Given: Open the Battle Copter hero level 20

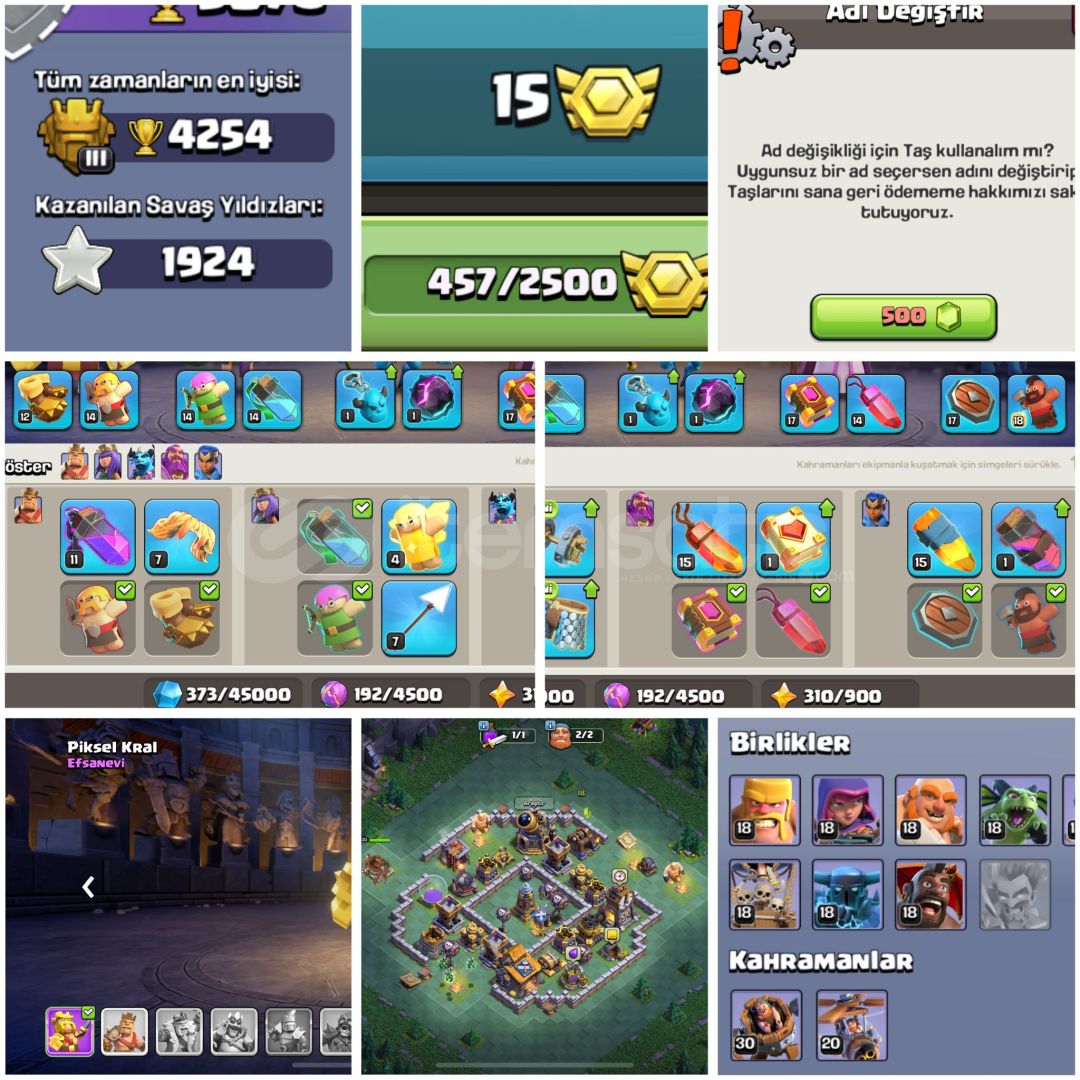Looking at the screenshot, I should pos(851,1025).
